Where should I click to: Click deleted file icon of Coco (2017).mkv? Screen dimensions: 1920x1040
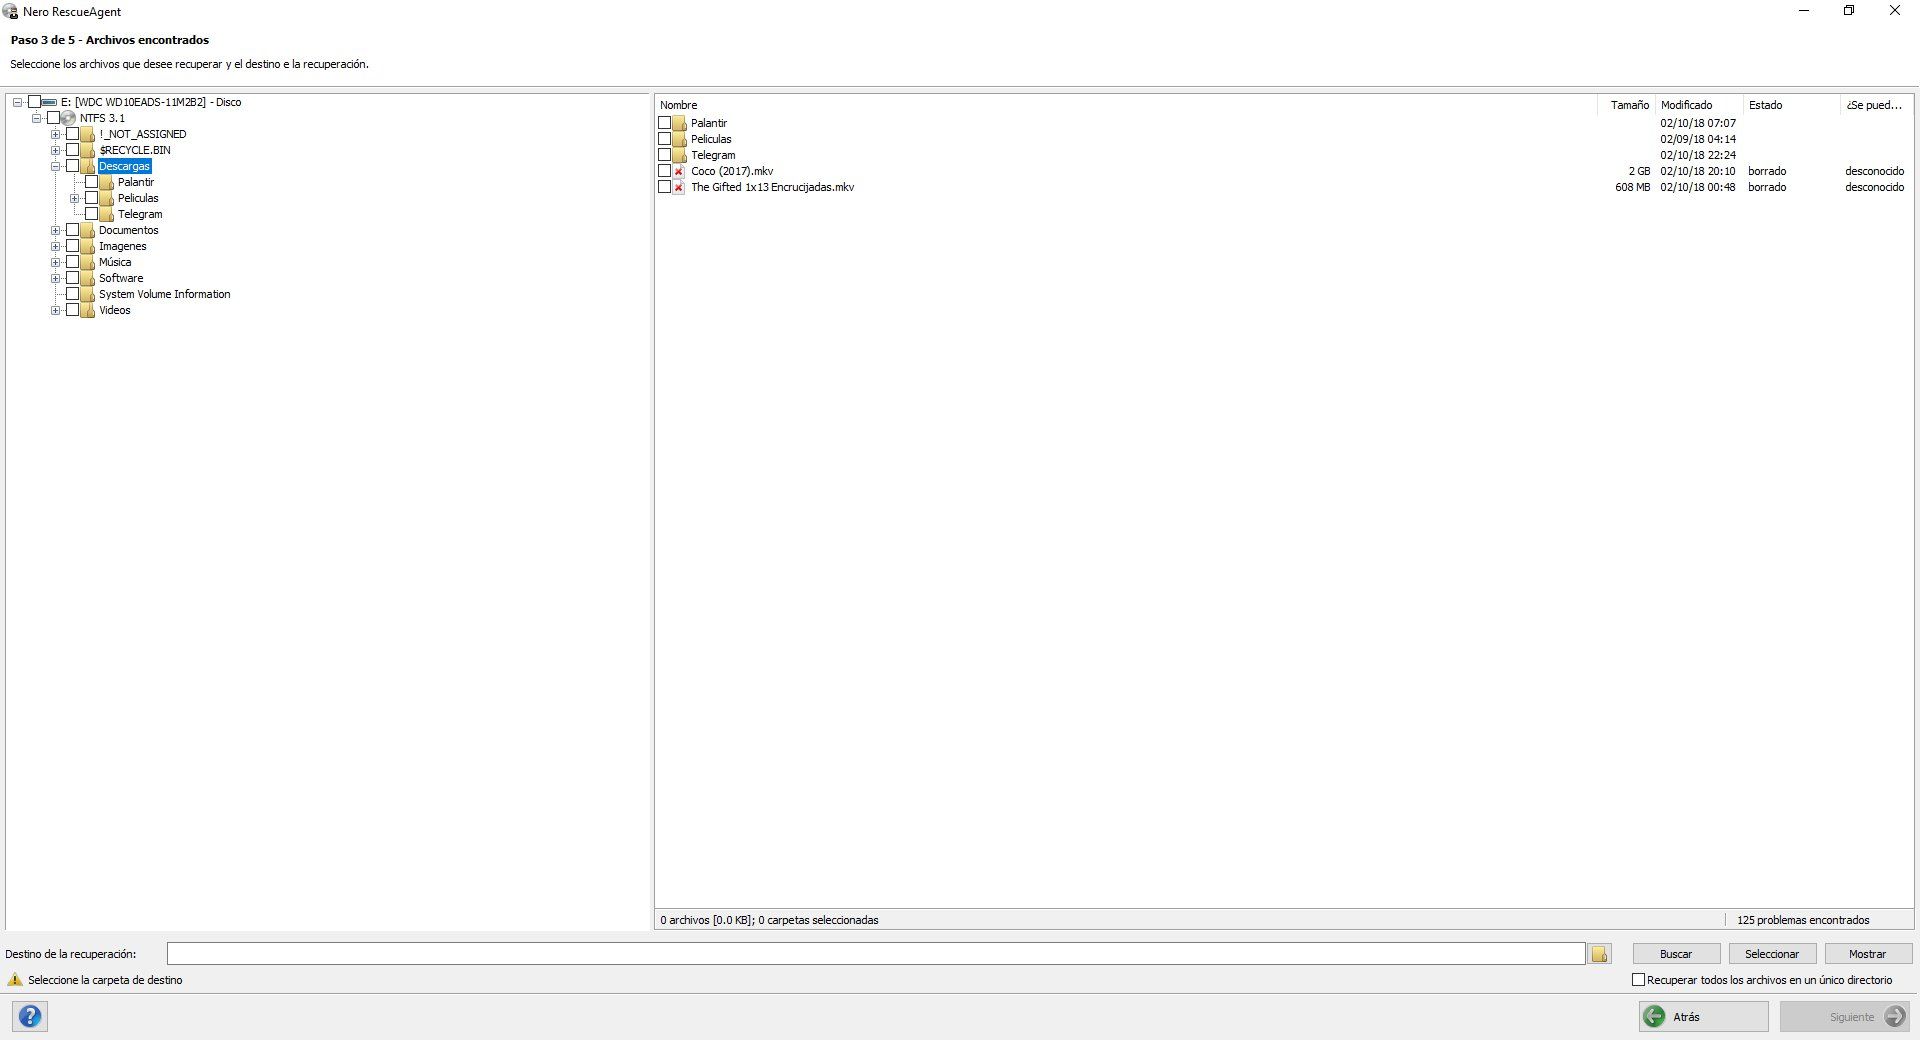pyautogui.click(x=680, y=171)
